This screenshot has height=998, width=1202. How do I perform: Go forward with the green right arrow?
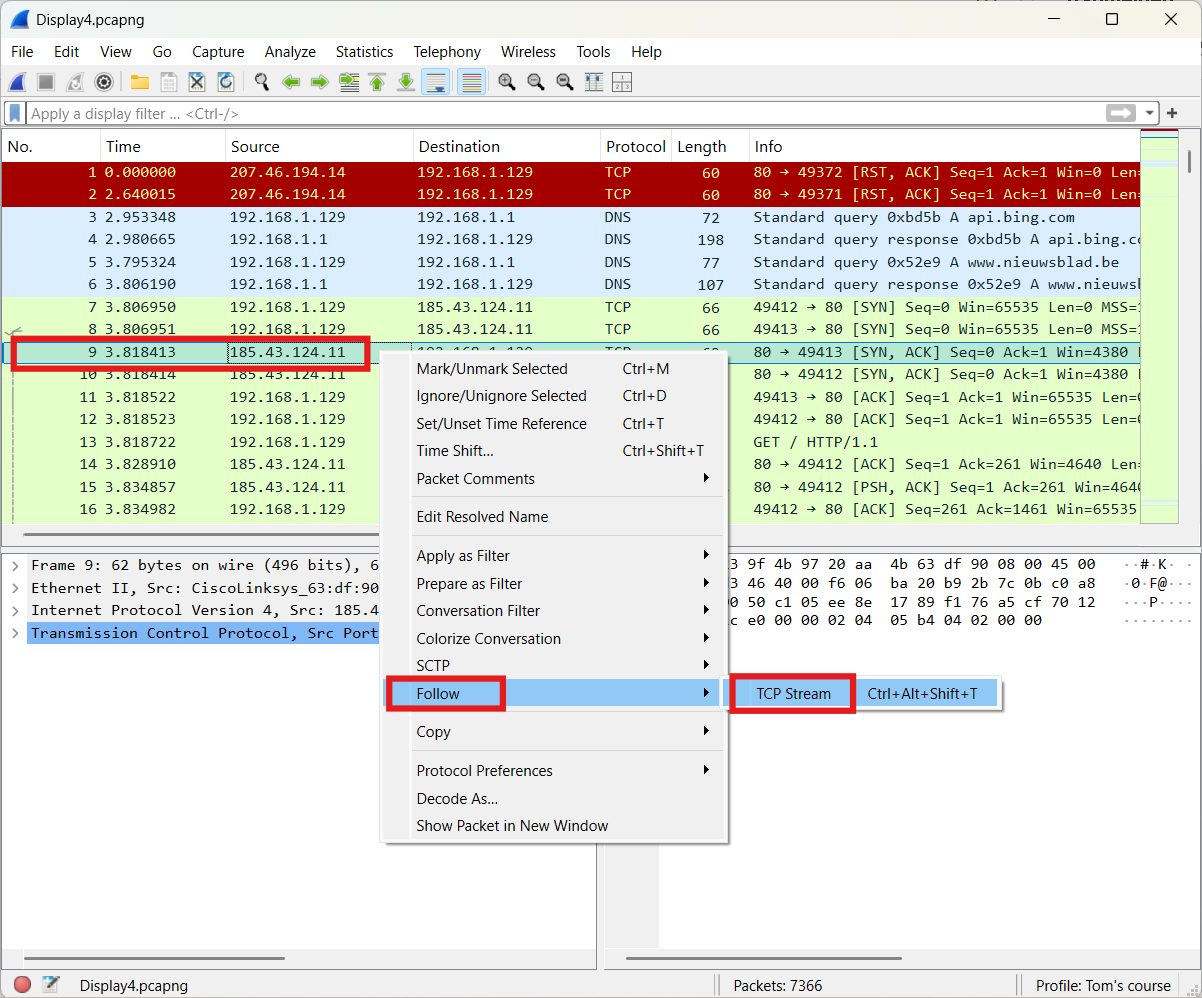(320, 82)
